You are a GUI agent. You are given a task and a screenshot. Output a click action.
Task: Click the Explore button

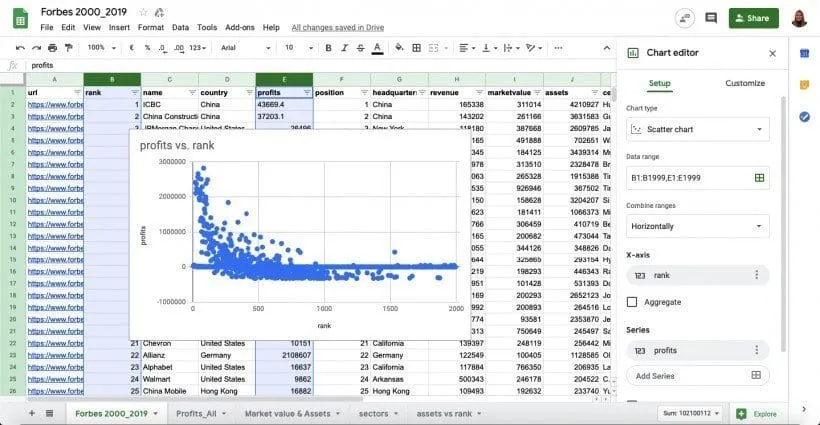[x=757, y=413]
